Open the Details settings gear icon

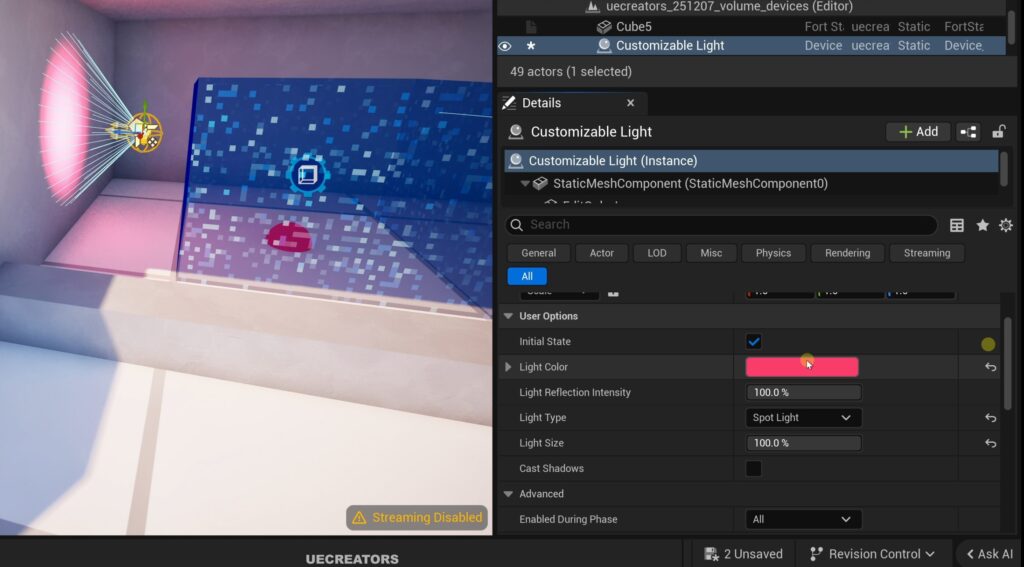point(1006,225)
